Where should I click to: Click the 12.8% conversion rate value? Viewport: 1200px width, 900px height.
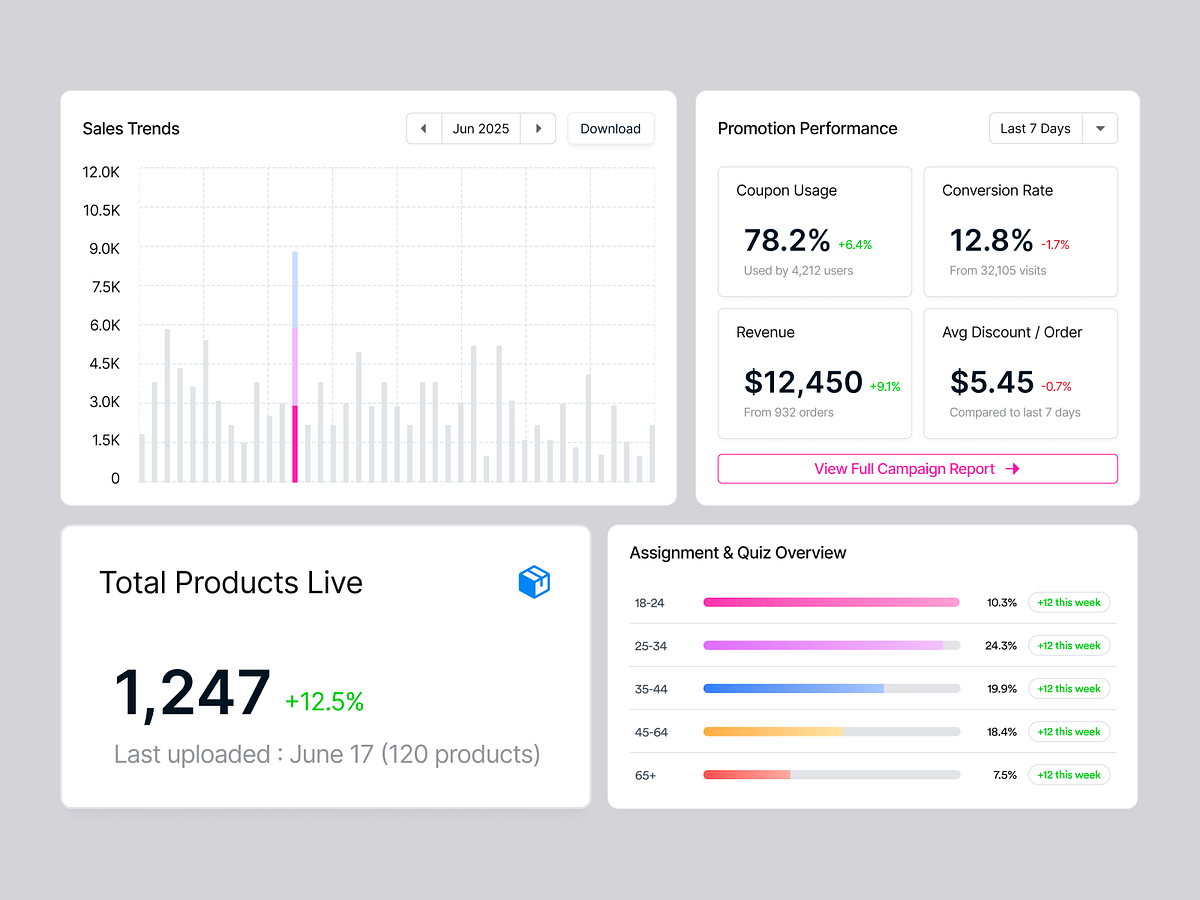tap(992, 240)
